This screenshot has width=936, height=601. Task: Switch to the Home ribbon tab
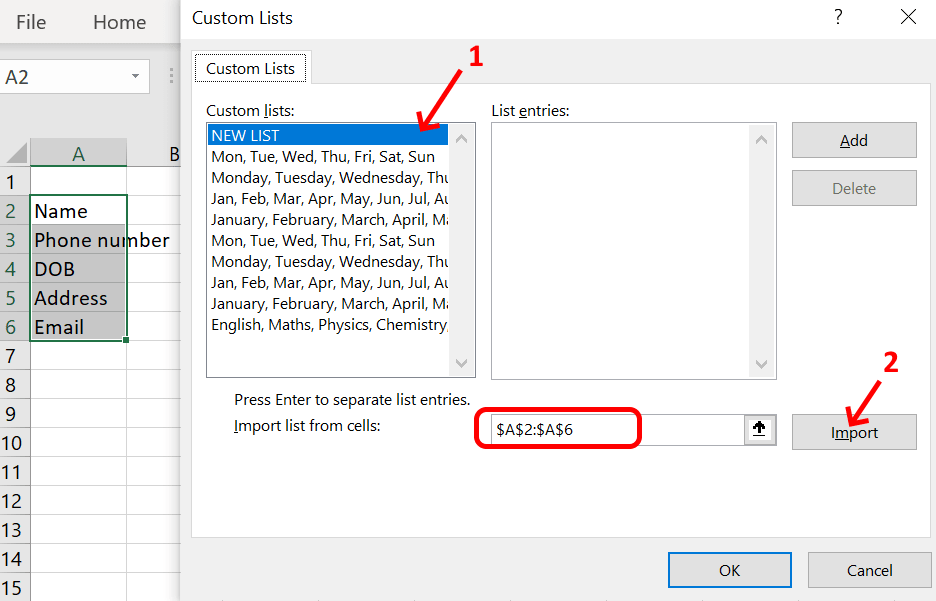tap(119, 22)
